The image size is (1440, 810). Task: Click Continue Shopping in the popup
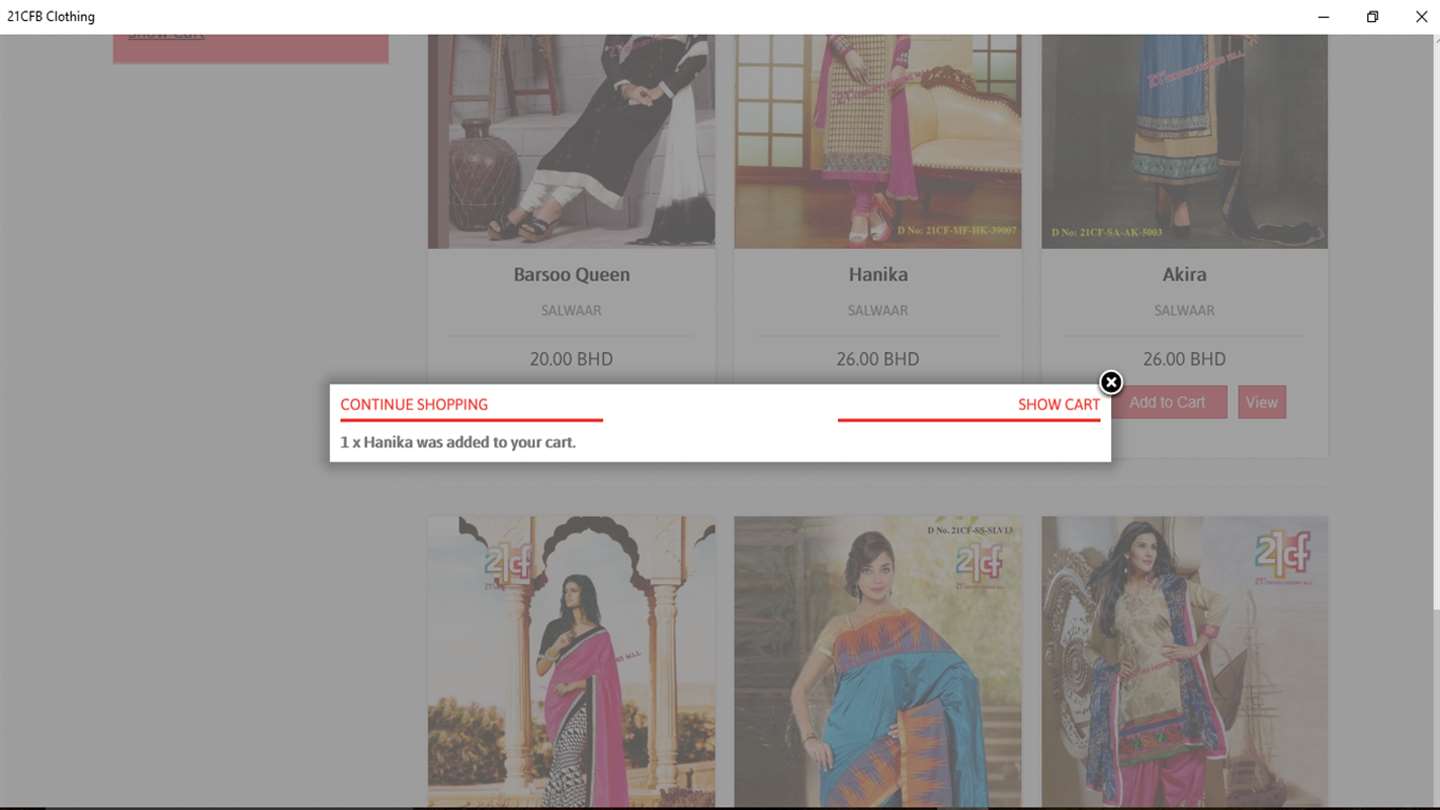coord(414,405)
